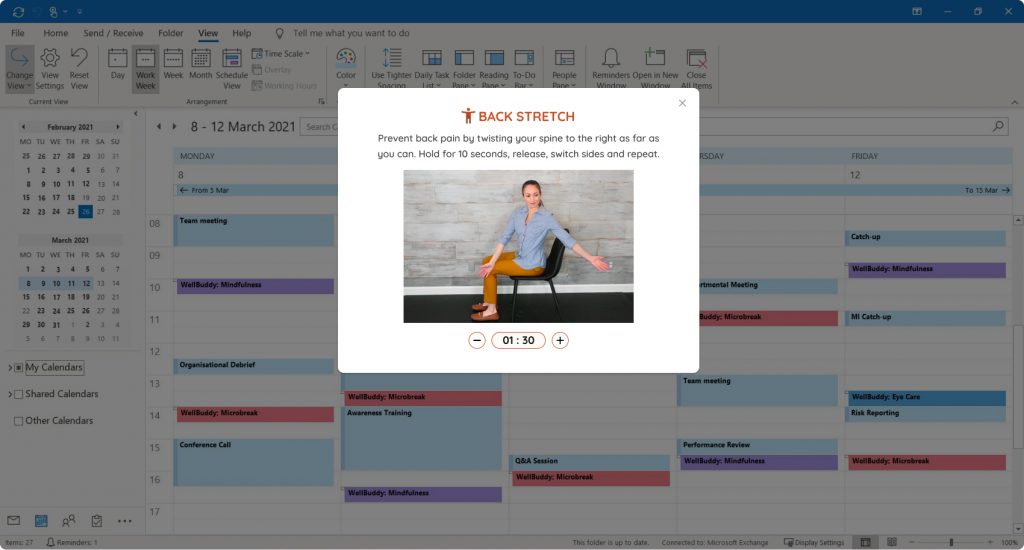Image resolution: width=1024 pixels, height=550 pixels.
Task: Switch calendar to Week view
Action: 173,65
